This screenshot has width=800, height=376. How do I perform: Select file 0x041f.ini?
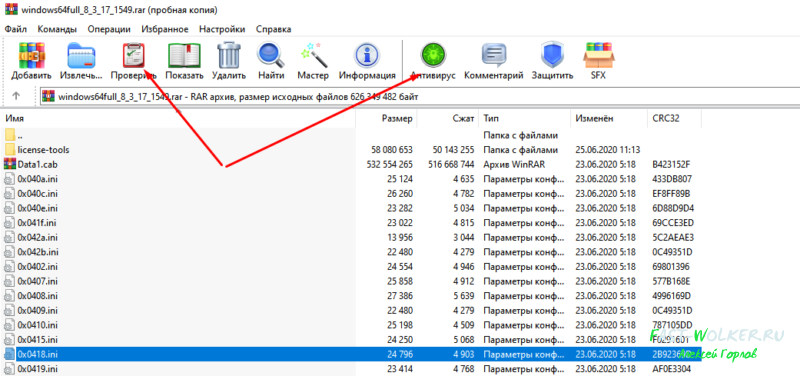point(37,223)
